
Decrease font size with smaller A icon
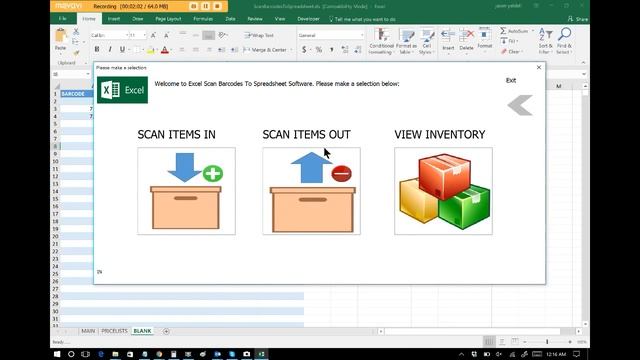coord(166,36)
